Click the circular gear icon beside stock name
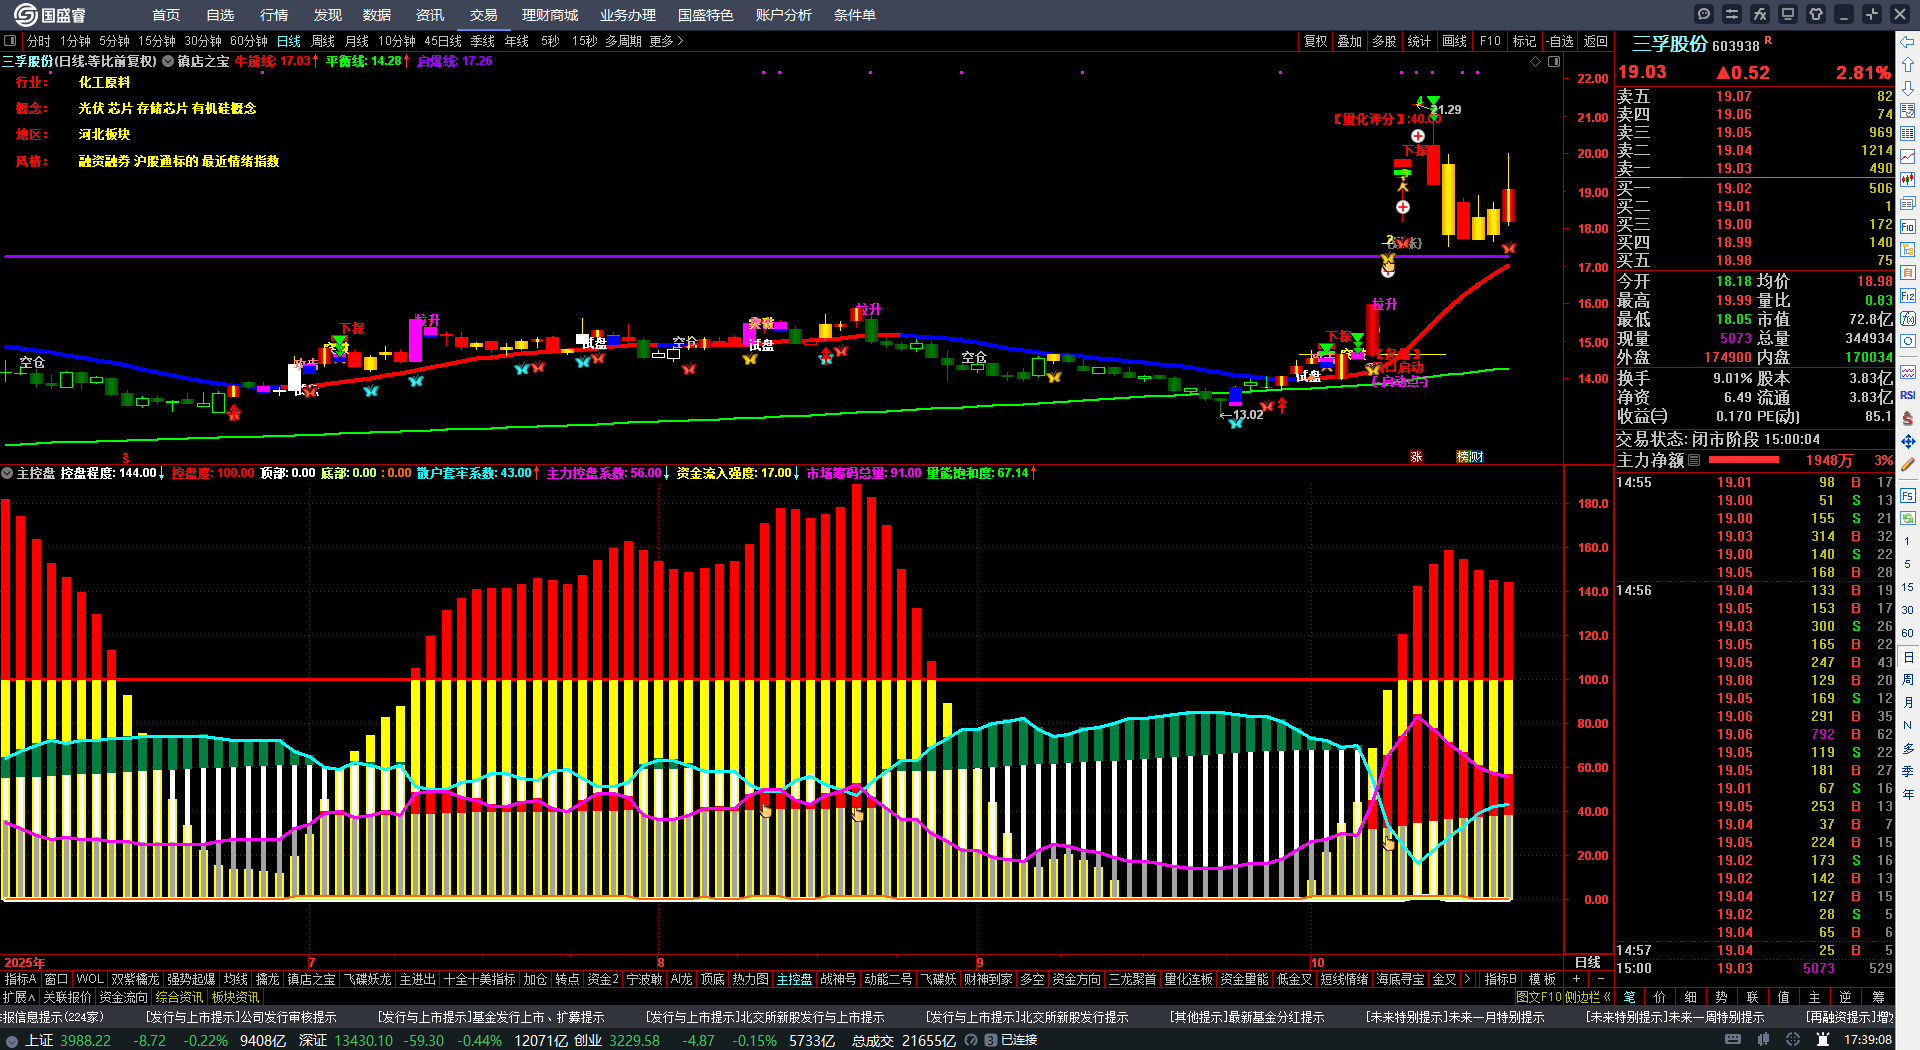Viewport: 1920px width, 1050px height. [168, 61]
